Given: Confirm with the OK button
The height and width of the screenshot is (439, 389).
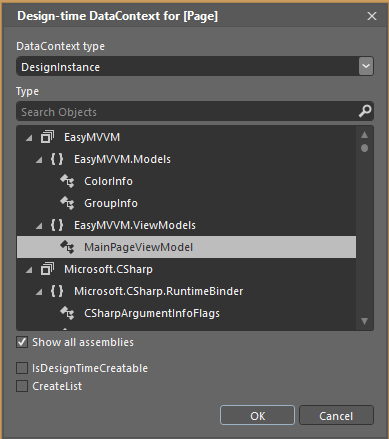Looking at the screenshot, I should [x=257, y=415].
